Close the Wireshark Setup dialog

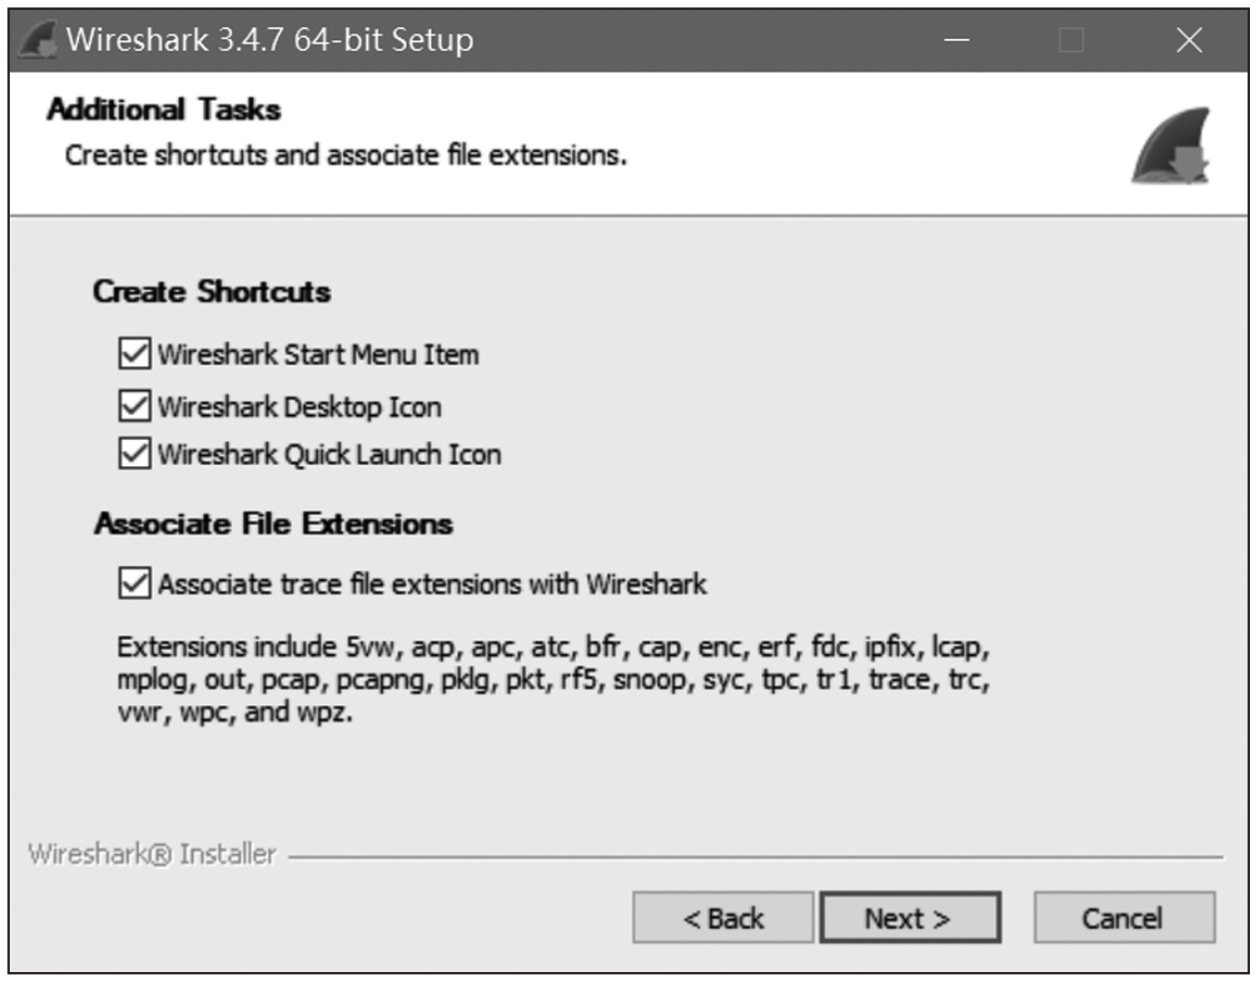tap(1189, 40)
